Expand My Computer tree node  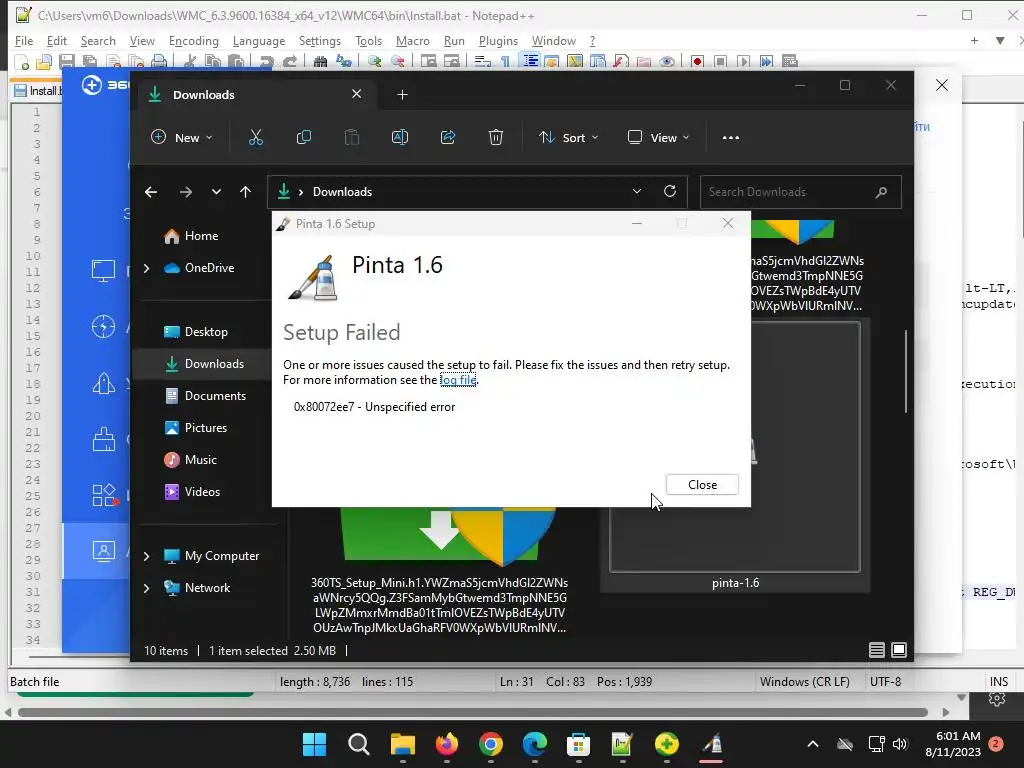[x=146, y=556]
